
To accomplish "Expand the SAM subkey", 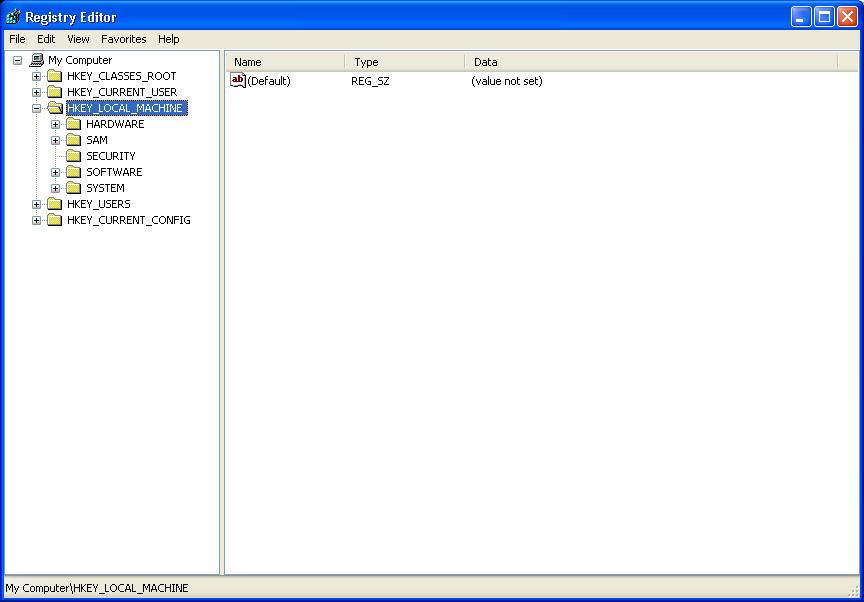I will (56, 140).
